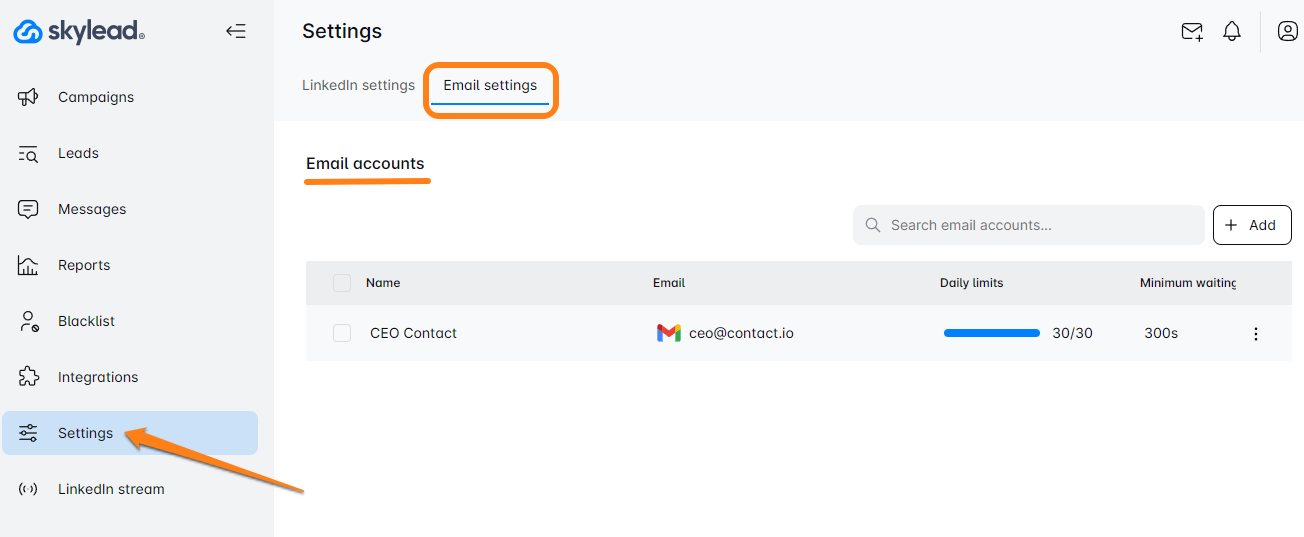Select the Email settings tab
The width and height of the screenshot is (1304, 537).
[x=490, y=86]
